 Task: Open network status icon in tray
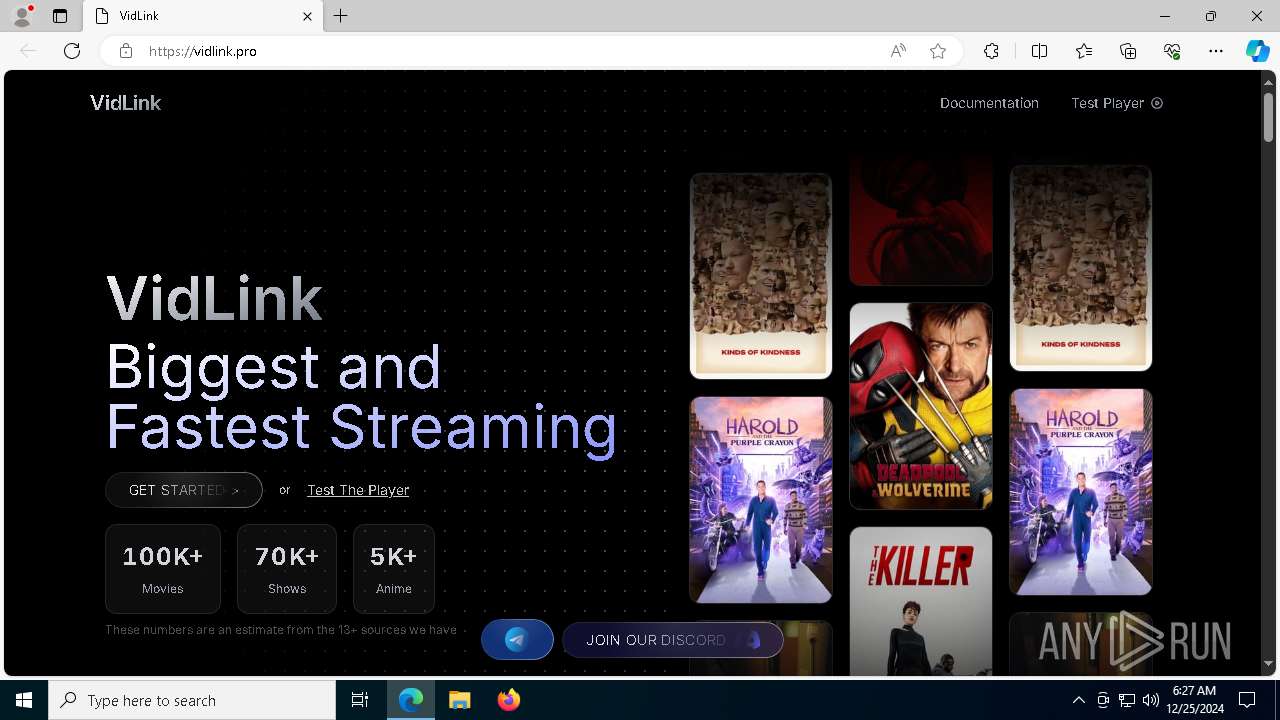tap(1127, 700)
